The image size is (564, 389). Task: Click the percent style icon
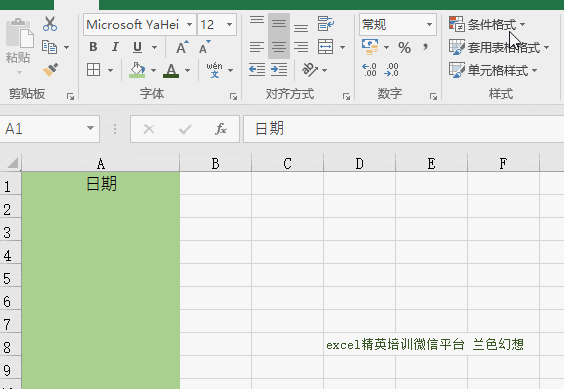pos(404,48)
